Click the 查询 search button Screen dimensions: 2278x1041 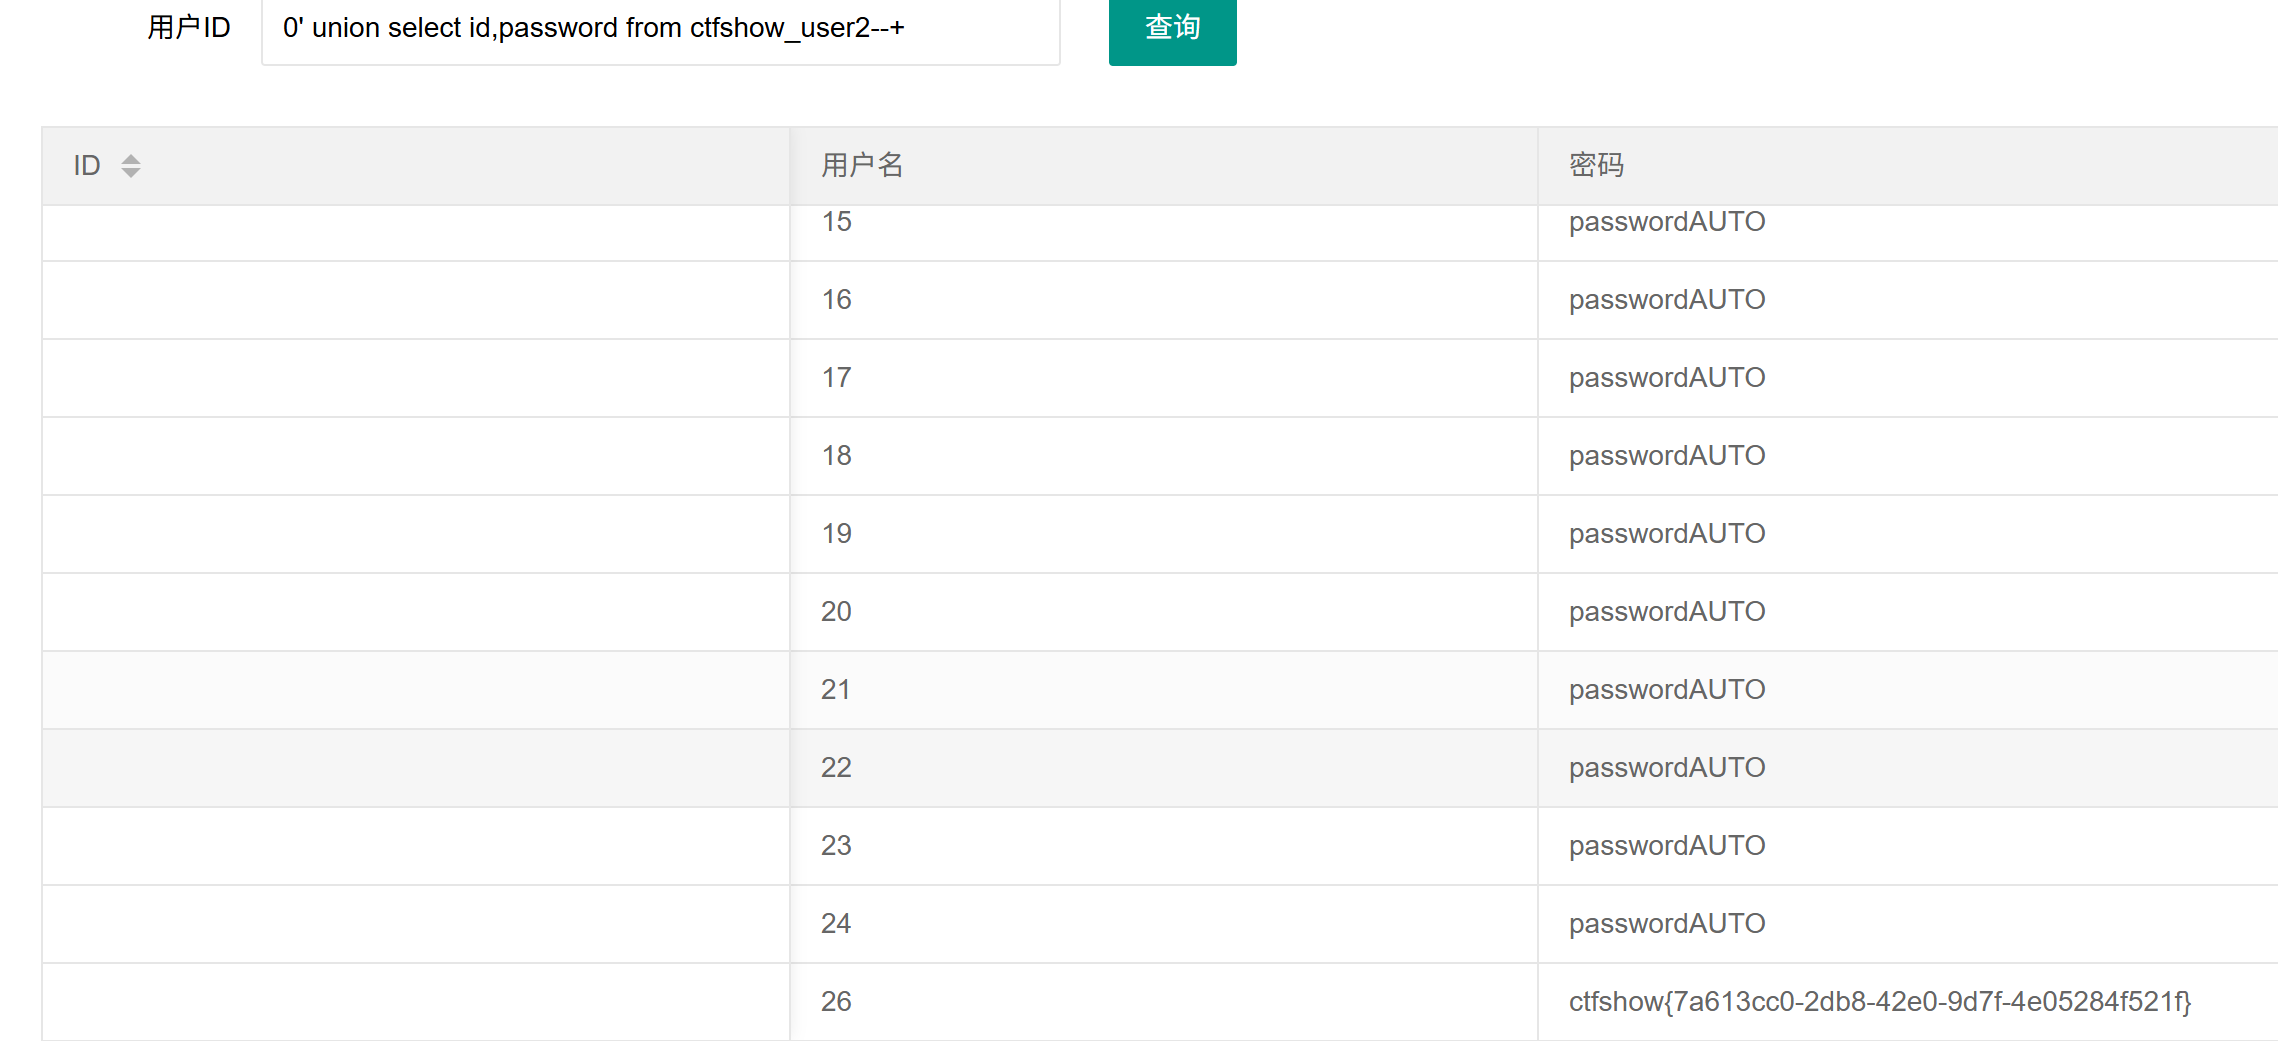click(x=1172, y=30)
